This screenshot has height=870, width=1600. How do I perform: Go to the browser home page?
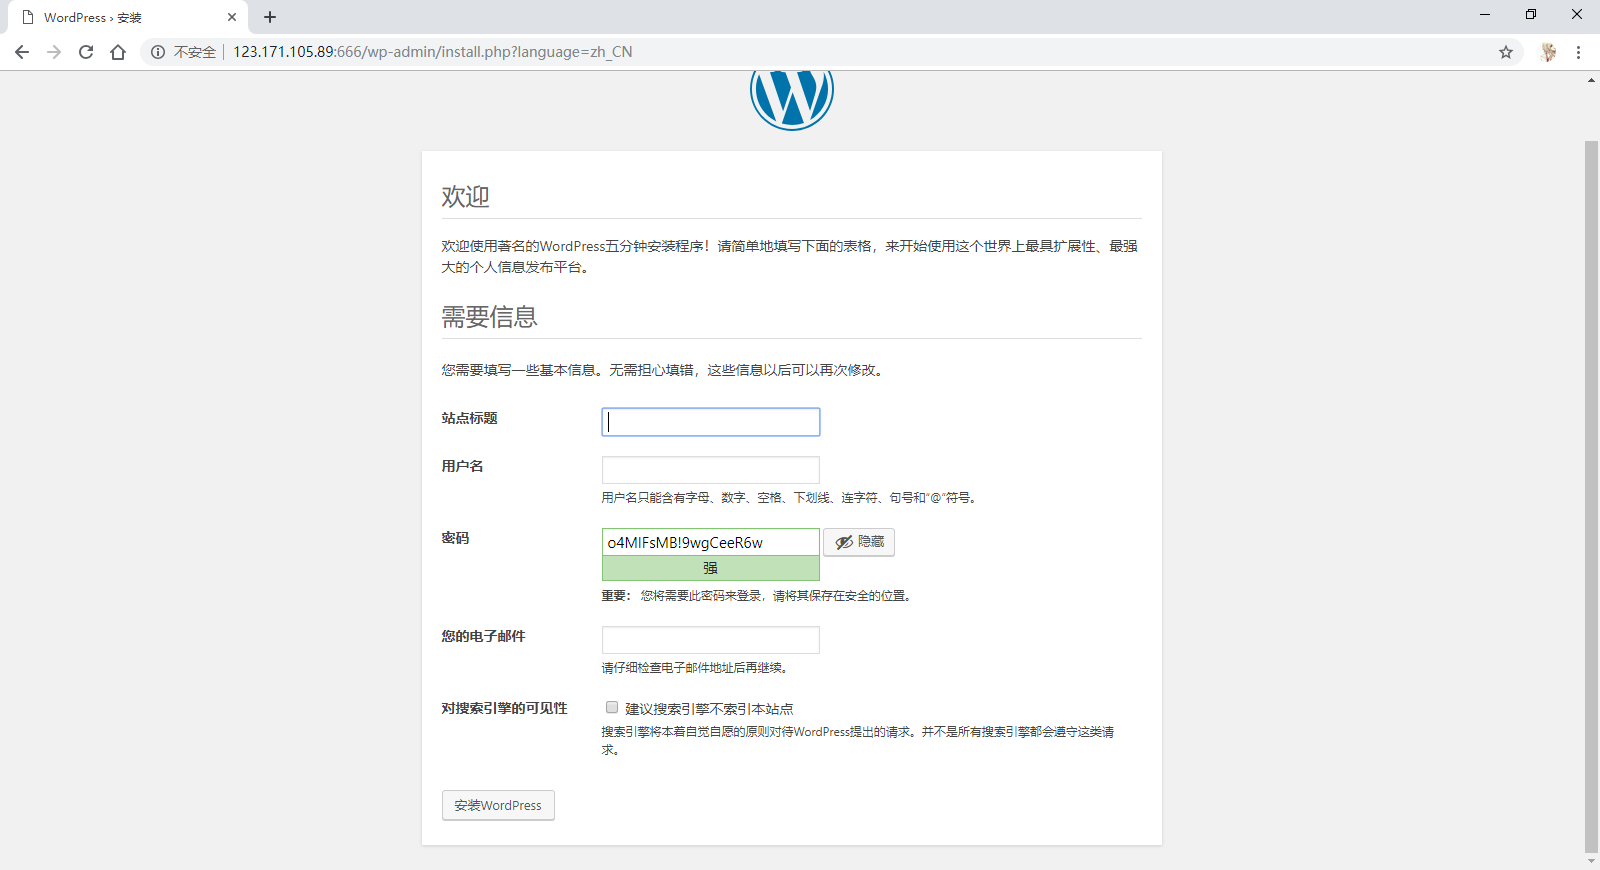pyautogui.click(x=118, y=52)
